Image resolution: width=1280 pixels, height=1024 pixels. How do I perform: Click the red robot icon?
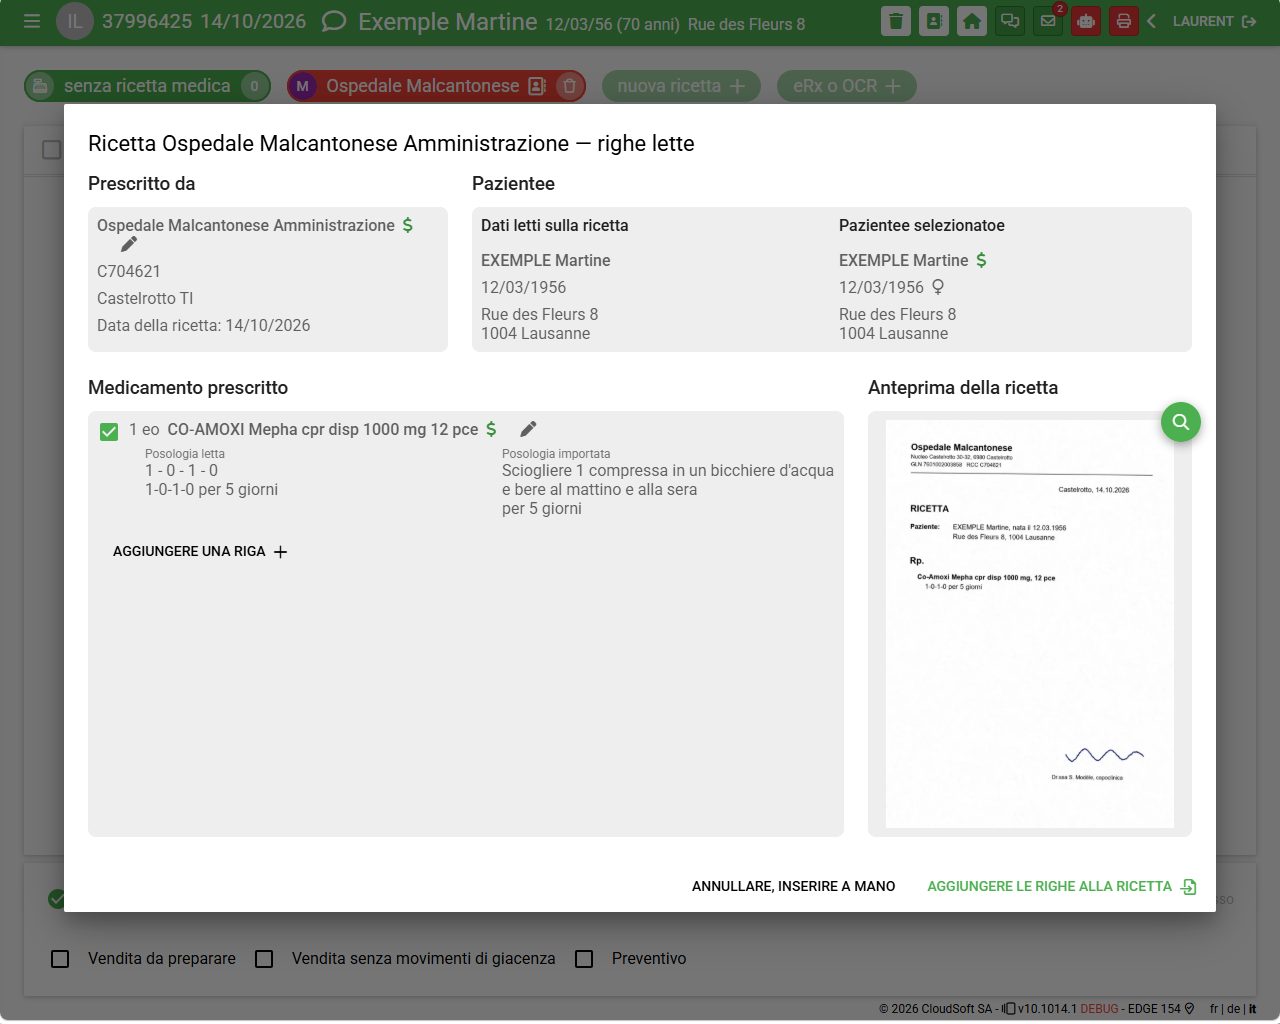(x=1086, y=21)
